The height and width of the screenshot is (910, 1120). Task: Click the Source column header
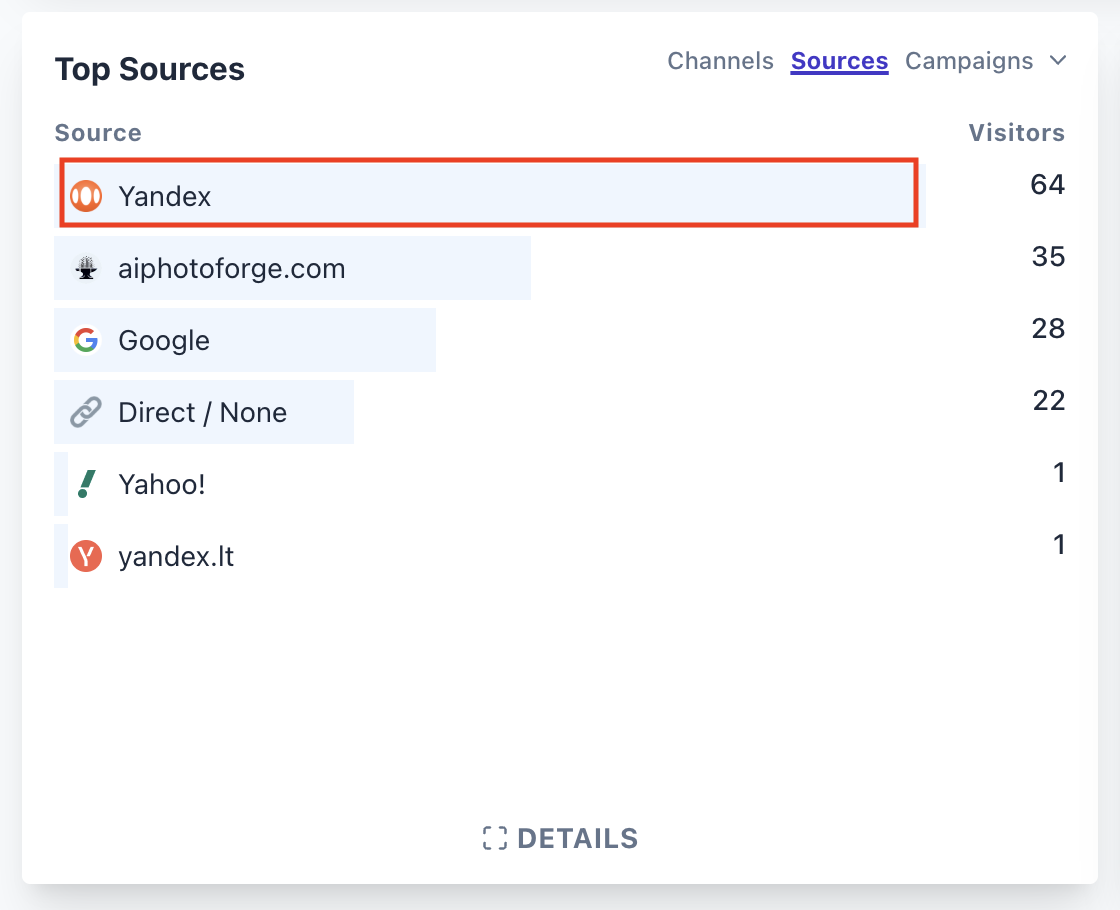[x=98, y=133]
